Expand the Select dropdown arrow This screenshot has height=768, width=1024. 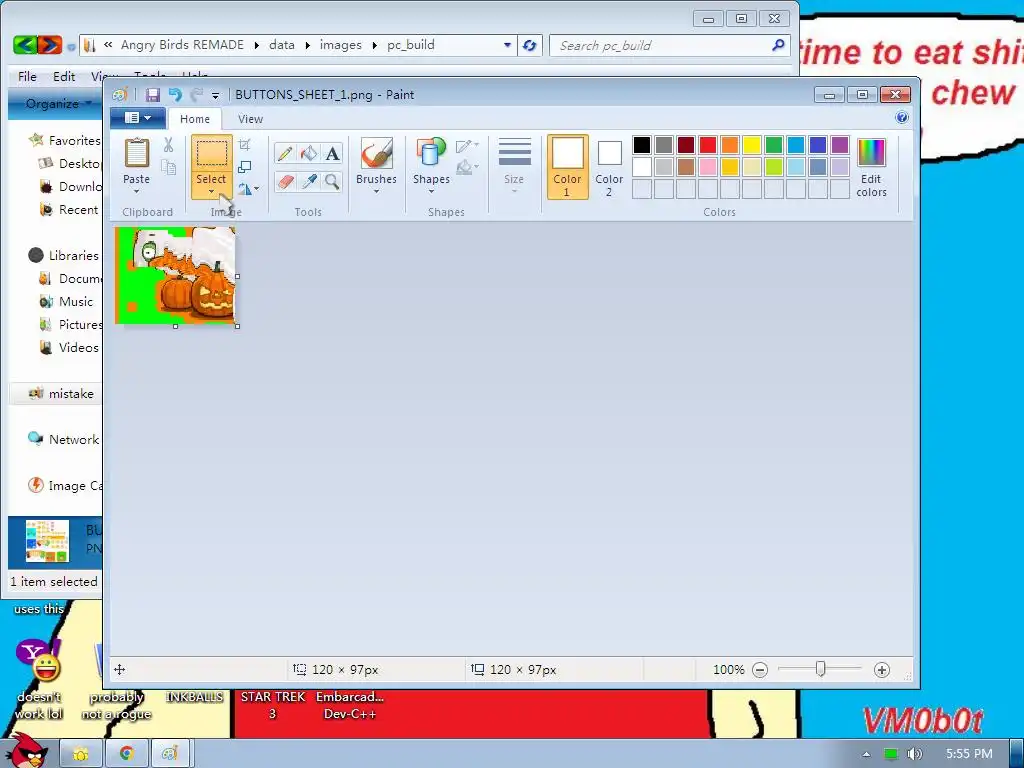pyautogui.click(x=211, y=191)
